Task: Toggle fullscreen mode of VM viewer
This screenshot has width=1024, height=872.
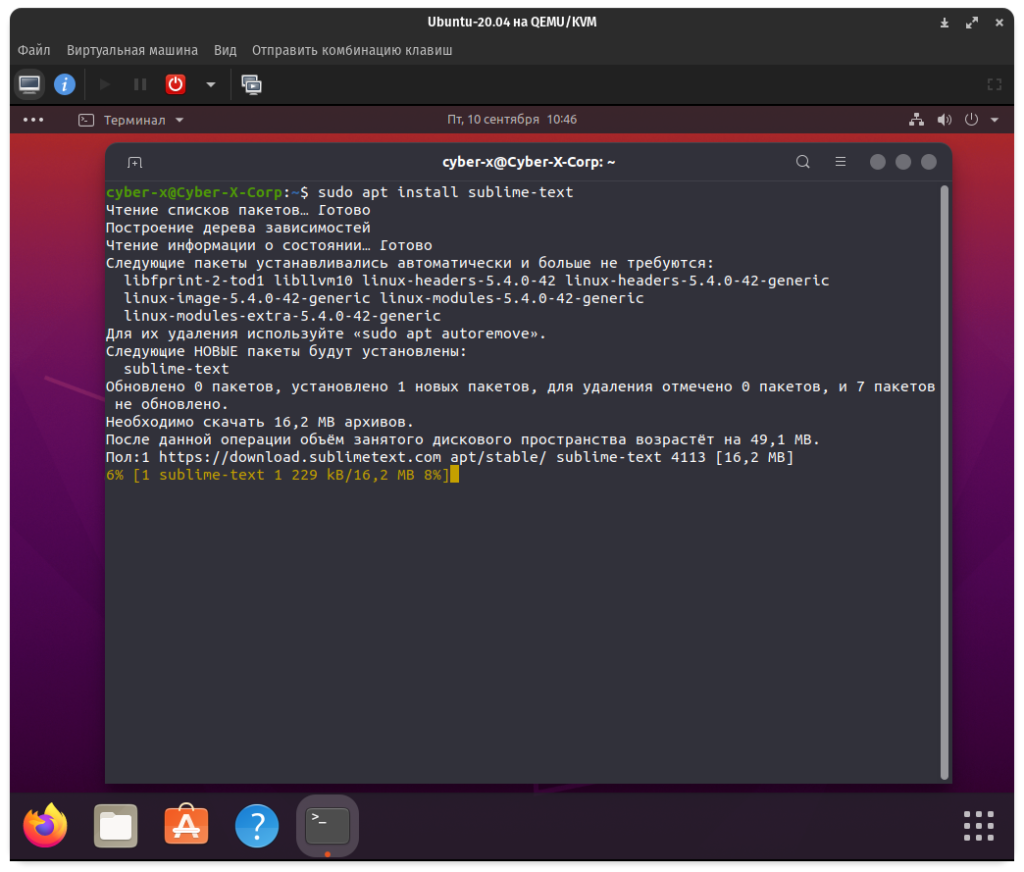Action: click(x=994, y=84)
